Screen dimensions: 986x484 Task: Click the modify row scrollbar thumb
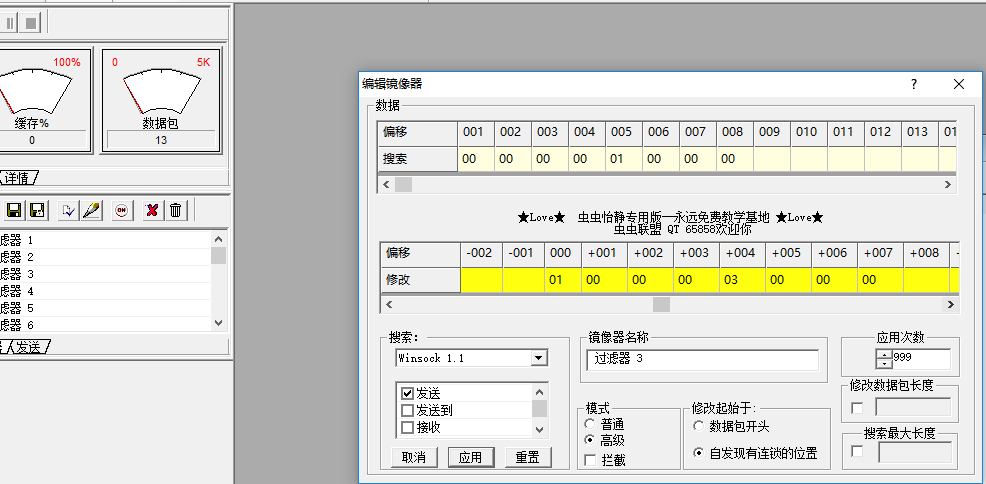(661, 304)
